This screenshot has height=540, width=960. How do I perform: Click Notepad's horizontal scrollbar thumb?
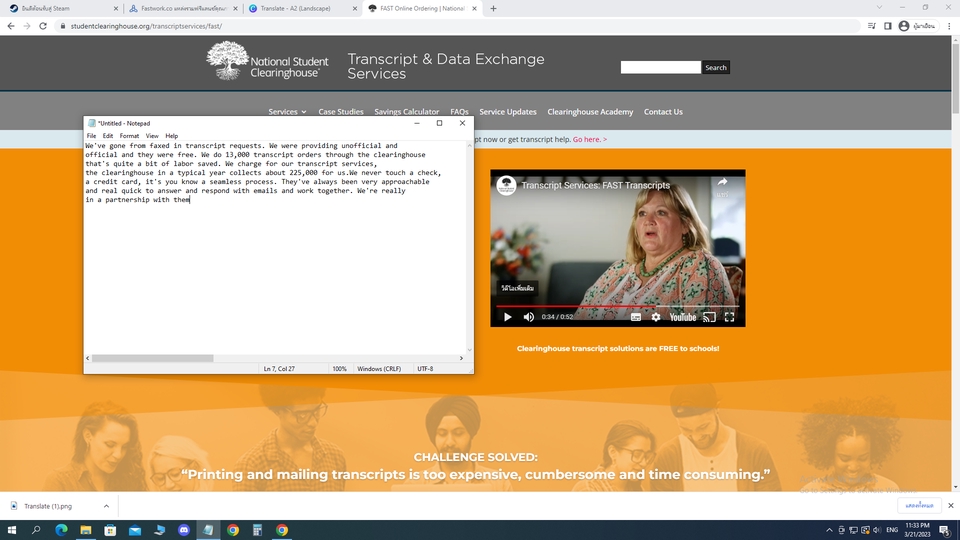pyautogui.click(x=152, y=358)
